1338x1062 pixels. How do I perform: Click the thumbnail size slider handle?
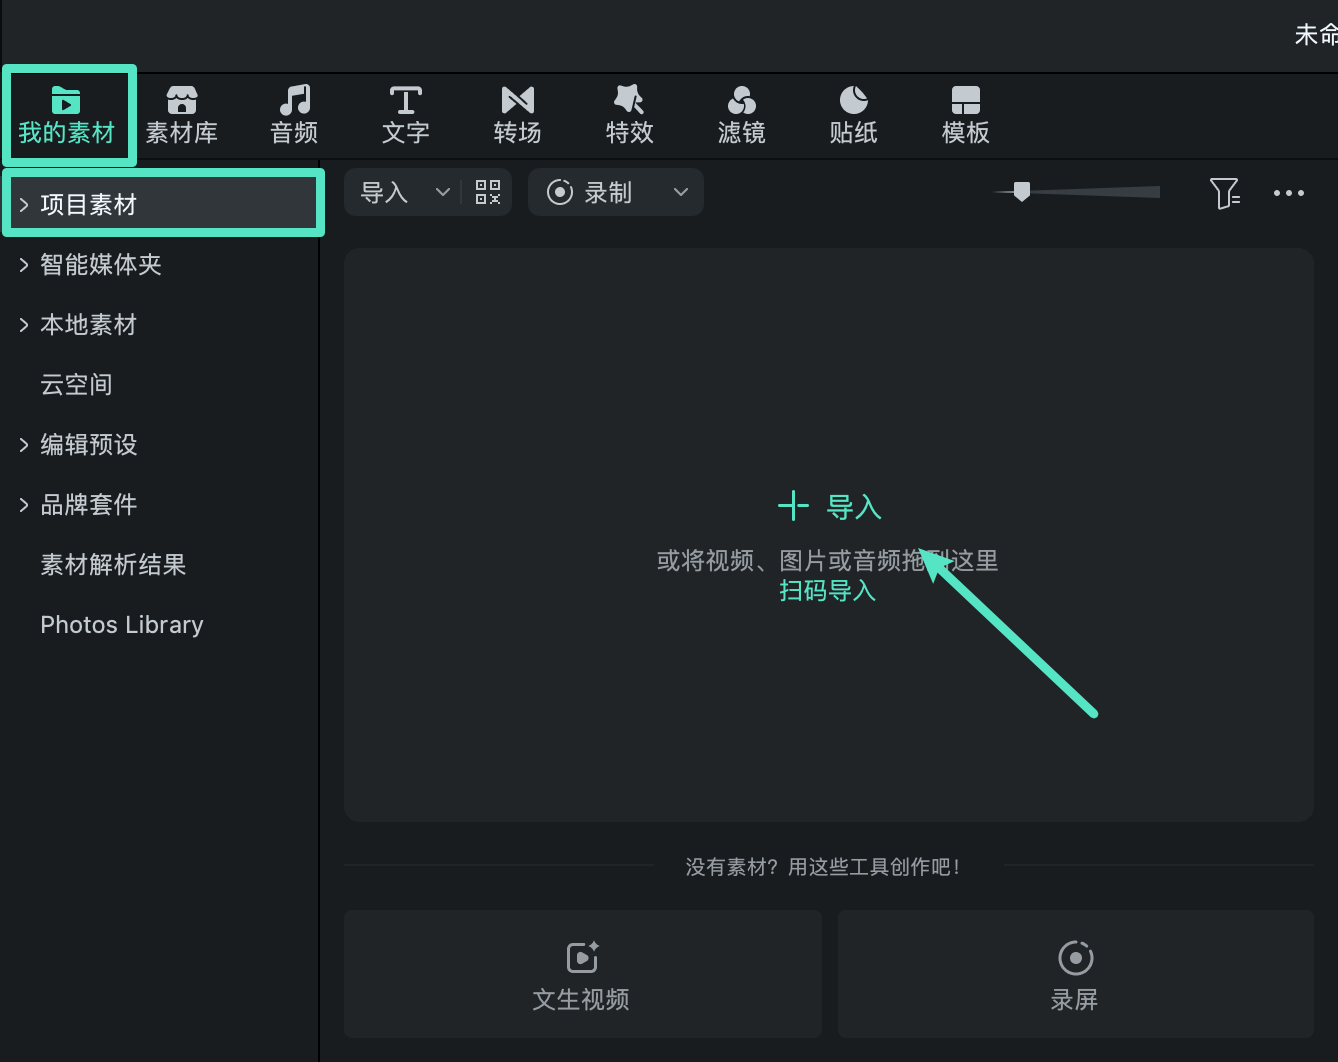tap(1021, 192)
